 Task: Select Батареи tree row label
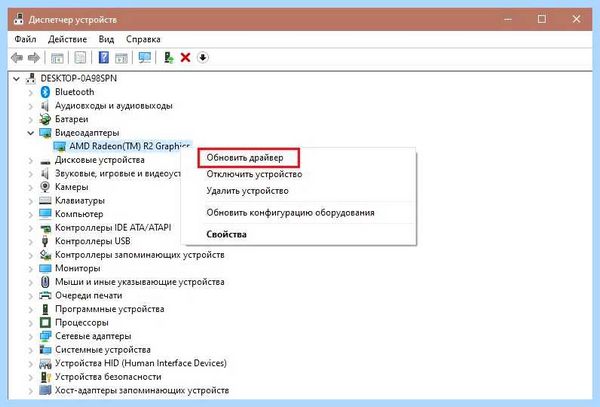pos(72,119)
